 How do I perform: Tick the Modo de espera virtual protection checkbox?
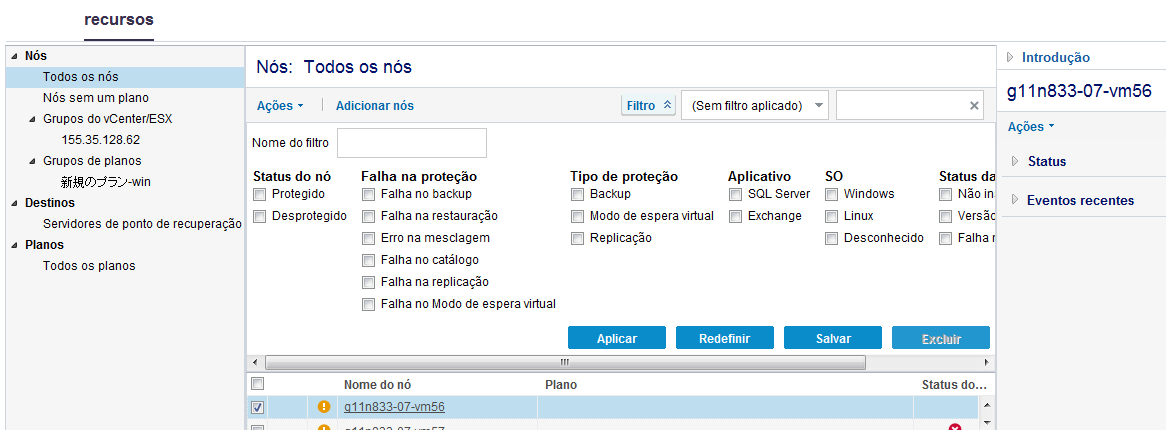click(x=577, y=216)
